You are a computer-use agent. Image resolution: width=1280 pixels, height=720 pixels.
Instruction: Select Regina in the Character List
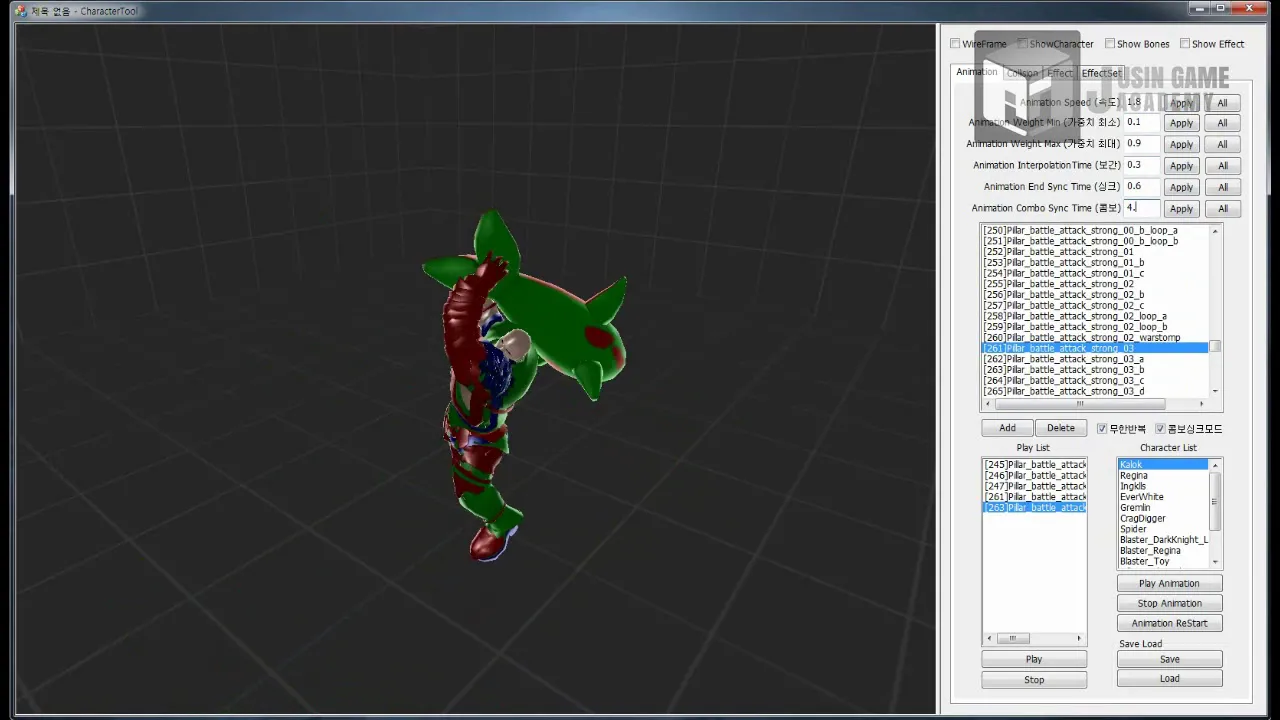tap(1163, 476)
